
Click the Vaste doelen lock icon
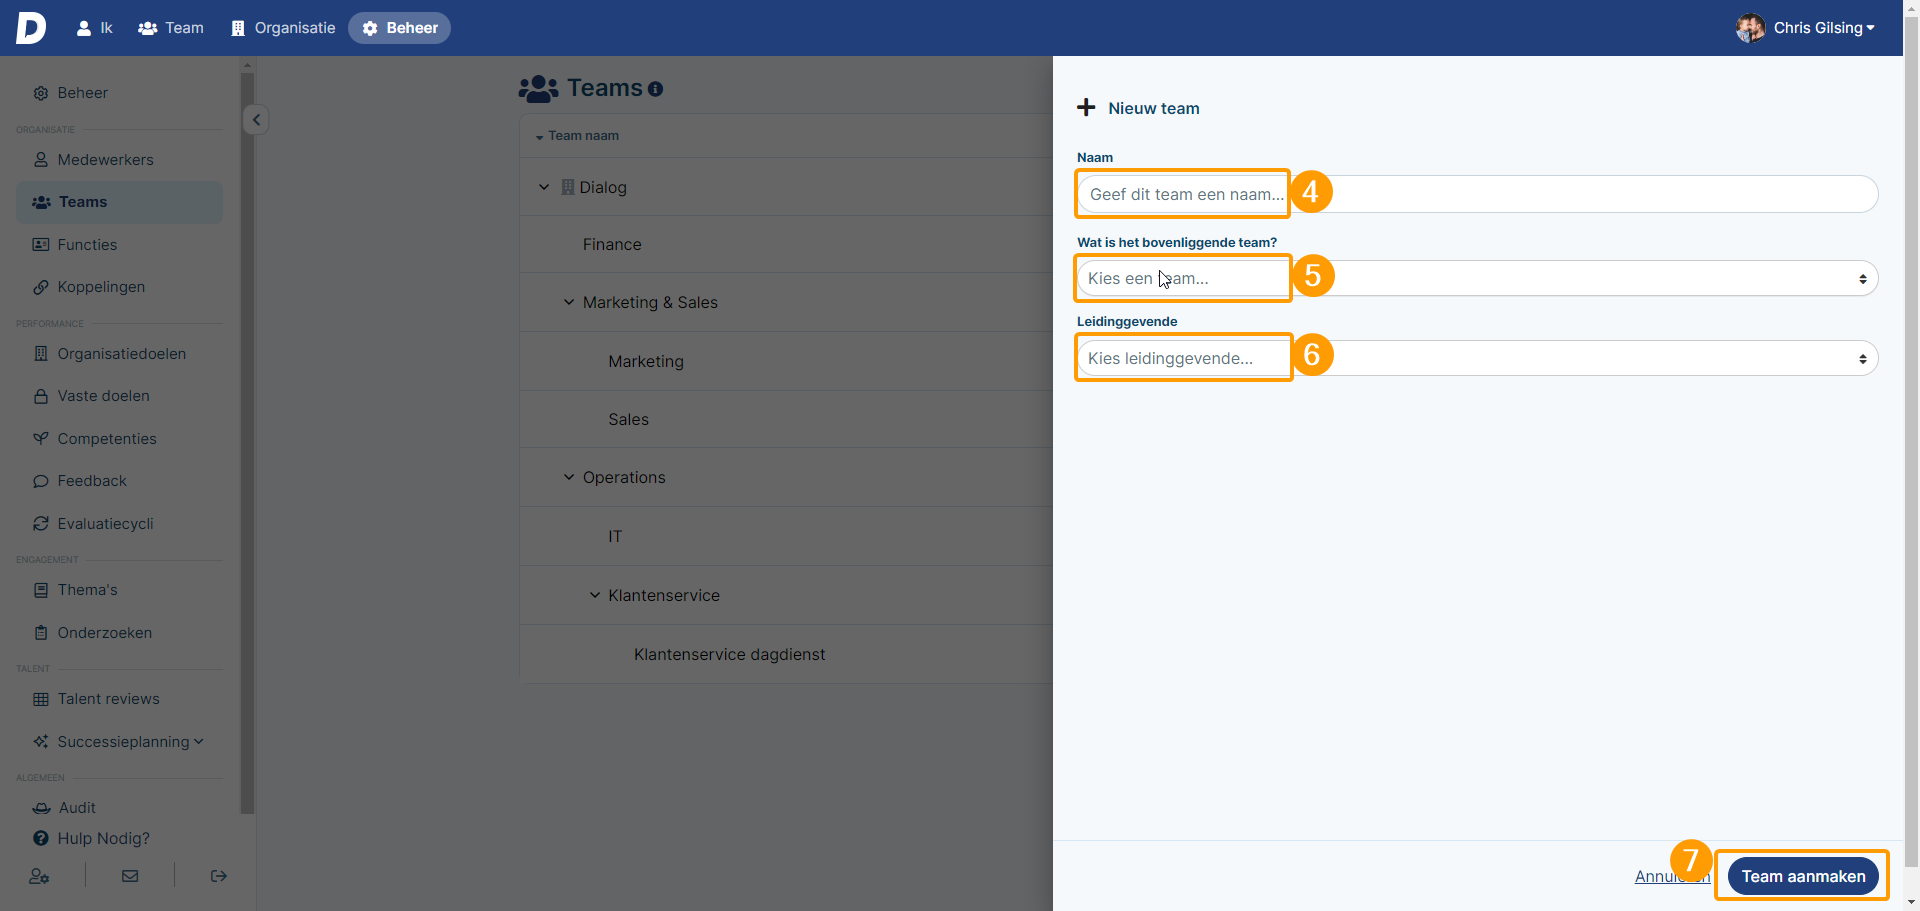41,396
